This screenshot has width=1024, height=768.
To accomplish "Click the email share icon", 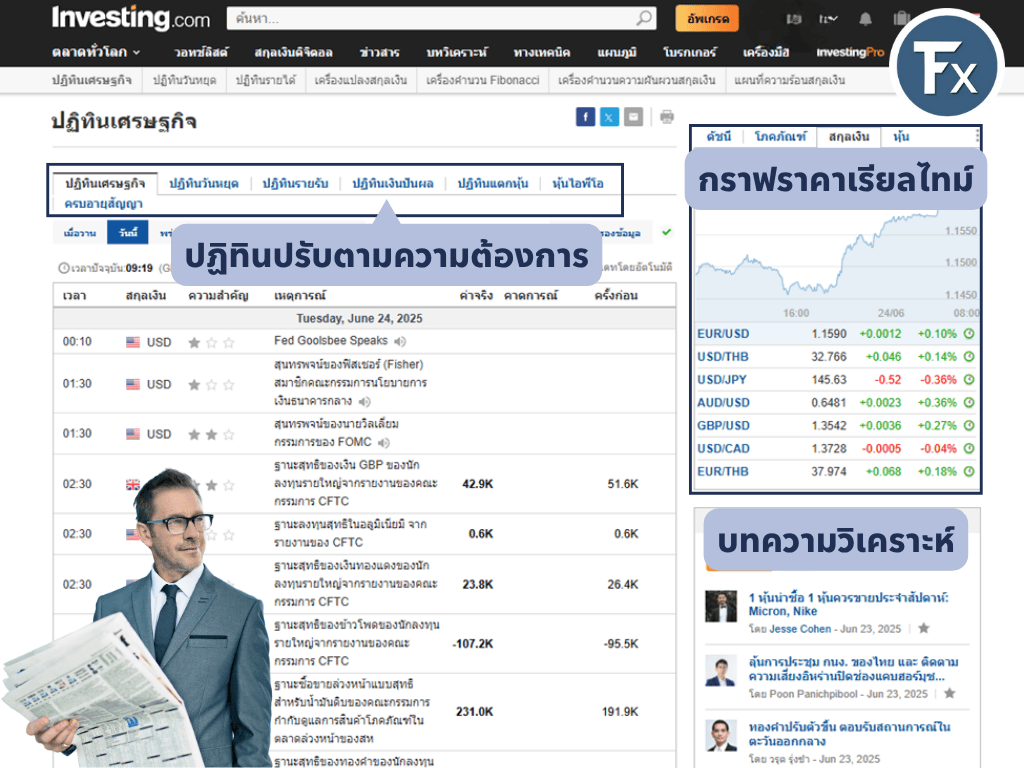I will coord(633,117).
